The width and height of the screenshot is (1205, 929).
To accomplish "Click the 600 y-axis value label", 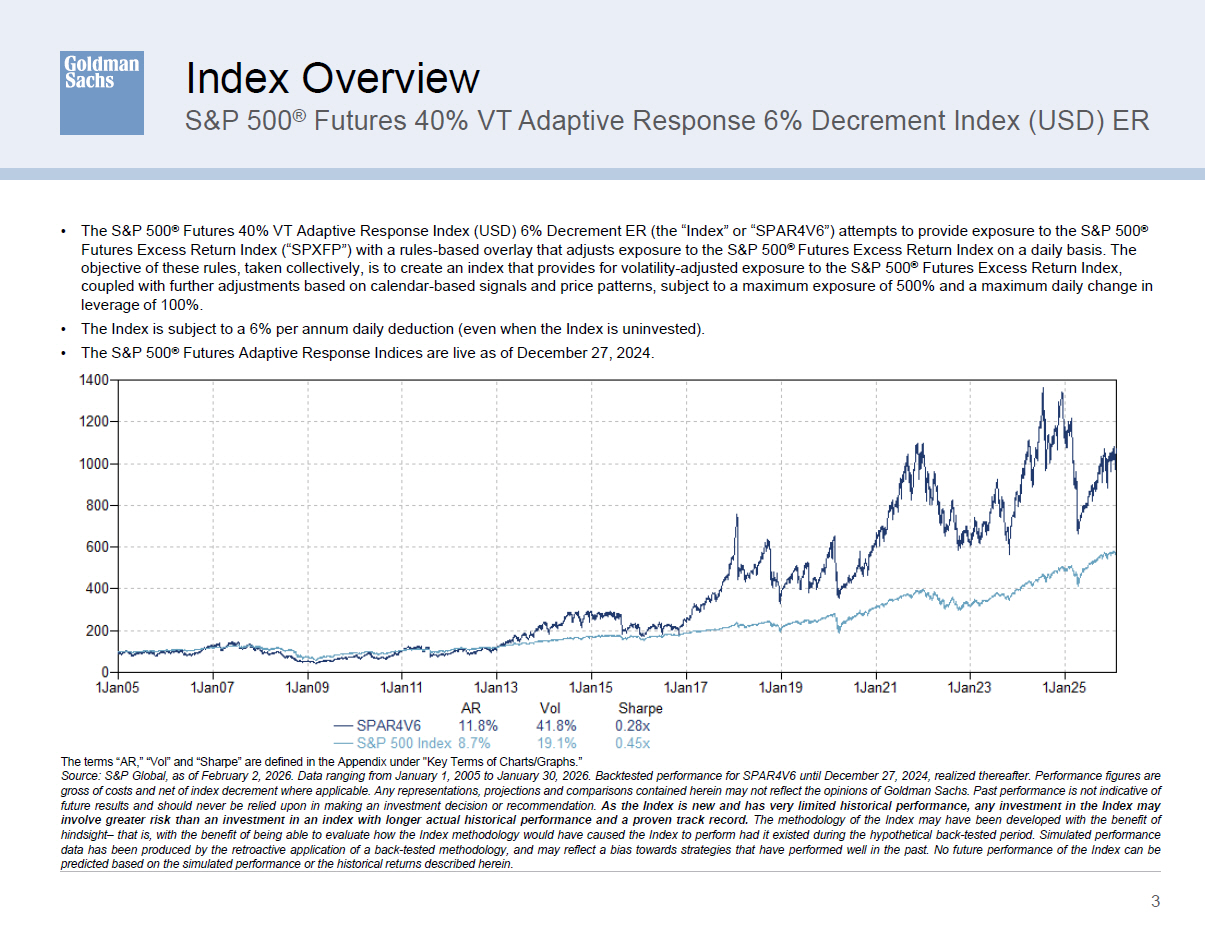I will (96, 547).
